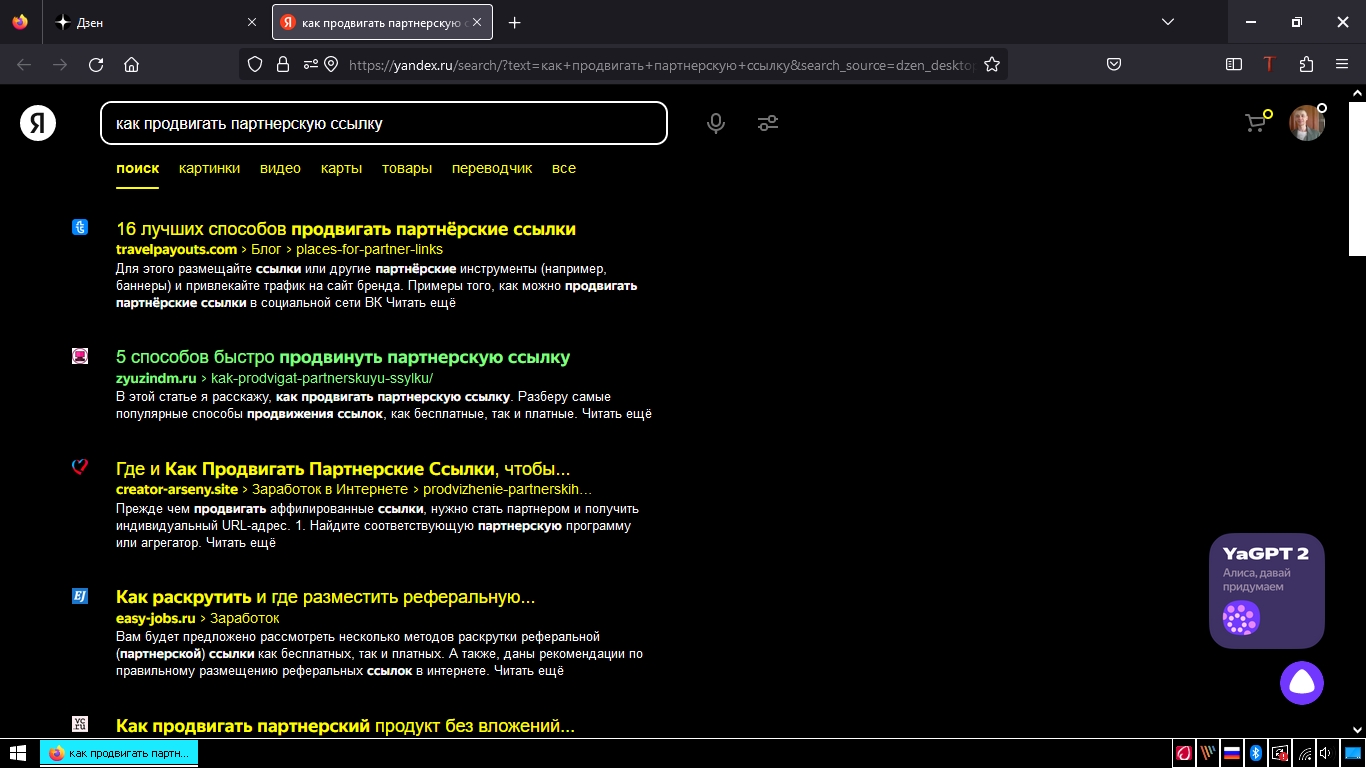Click the red T extension icon
This screenshot has height=768, width=1366.
1269,64
